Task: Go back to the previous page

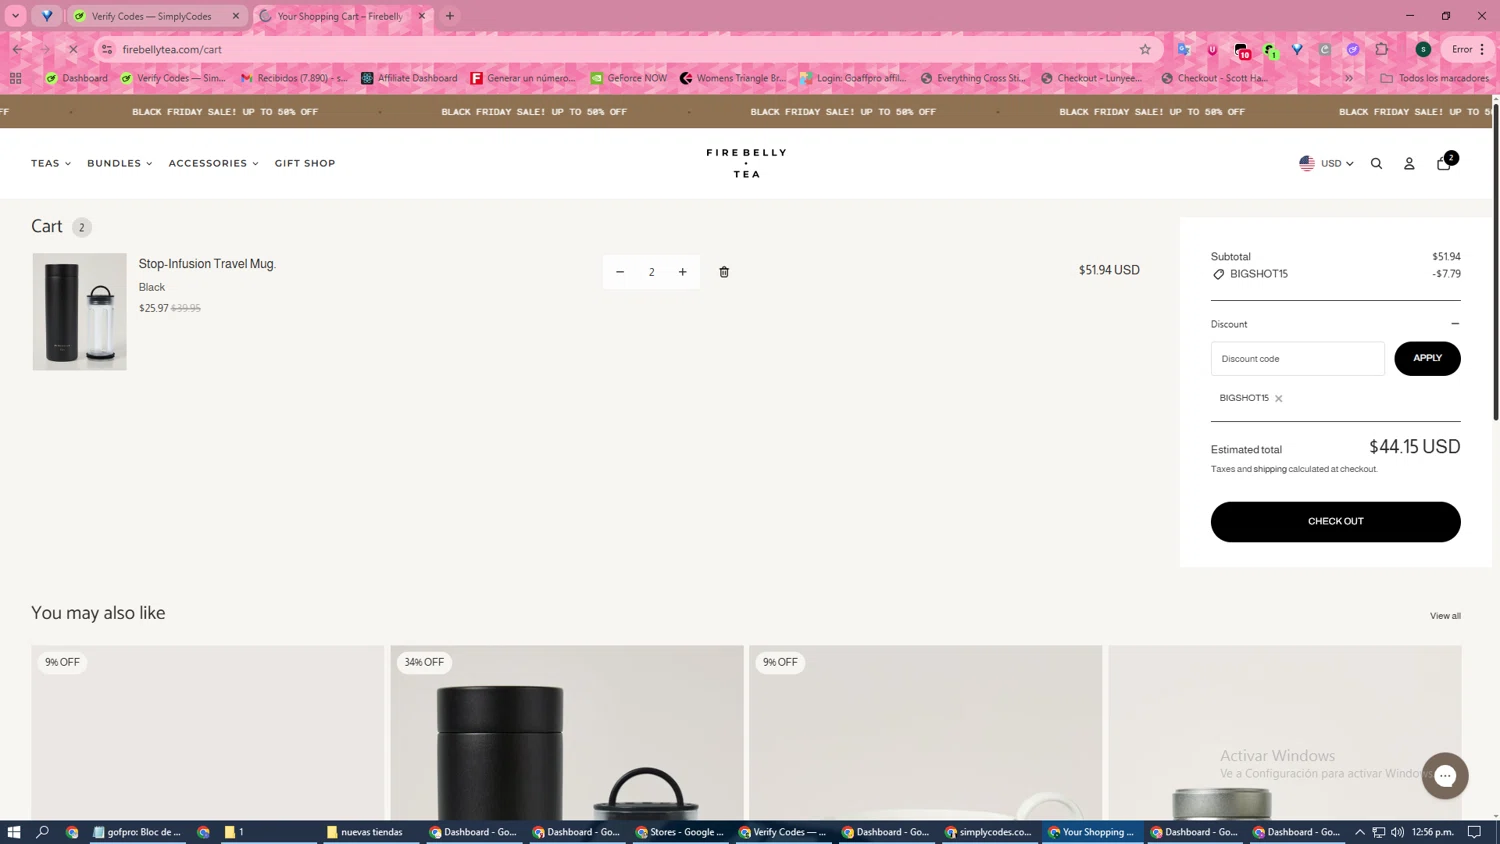Action: pyautogui.click(x=18, y=49)
